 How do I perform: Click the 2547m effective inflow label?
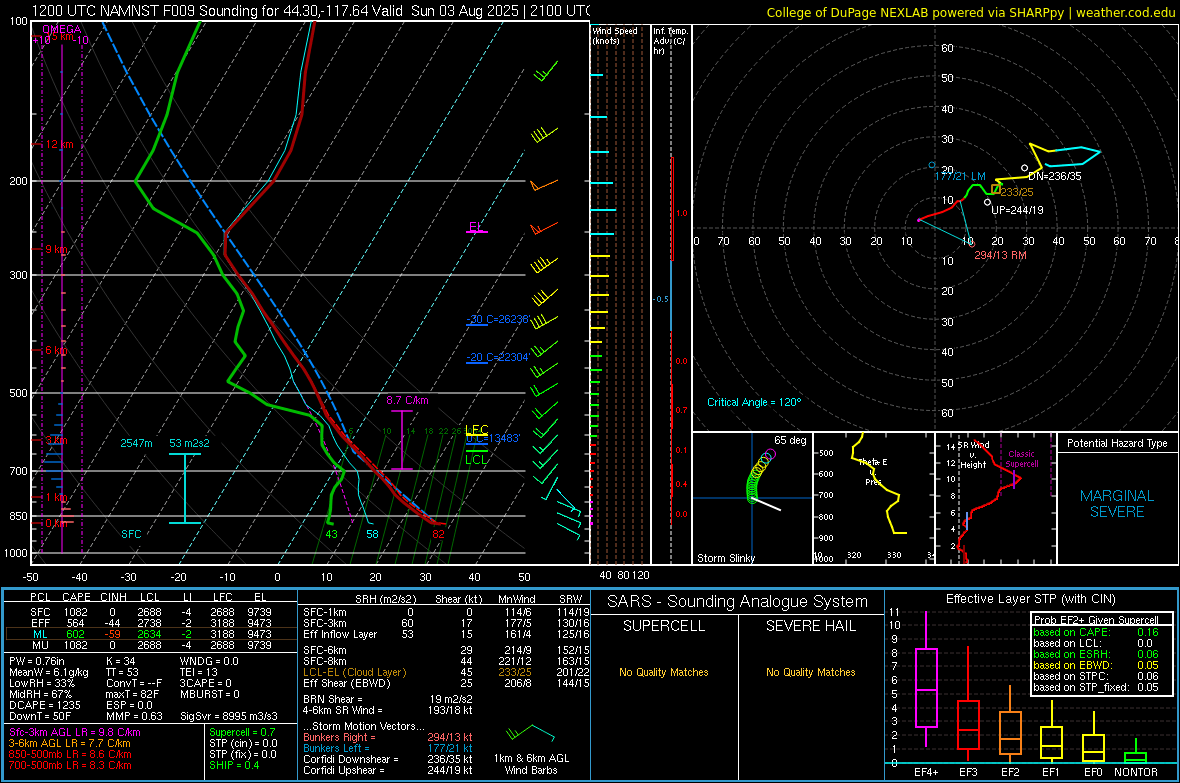136,443
